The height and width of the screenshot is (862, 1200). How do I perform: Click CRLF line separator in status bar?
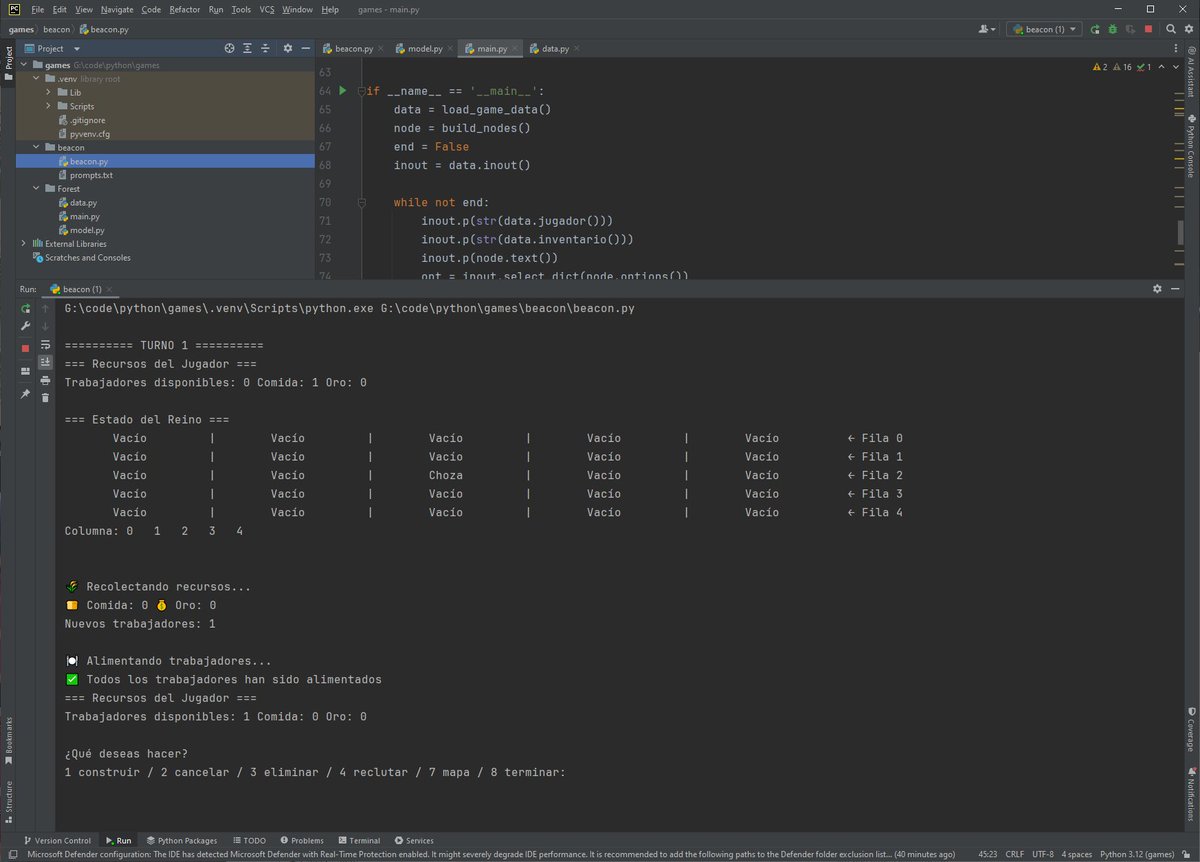click(x=1015, y=855)
